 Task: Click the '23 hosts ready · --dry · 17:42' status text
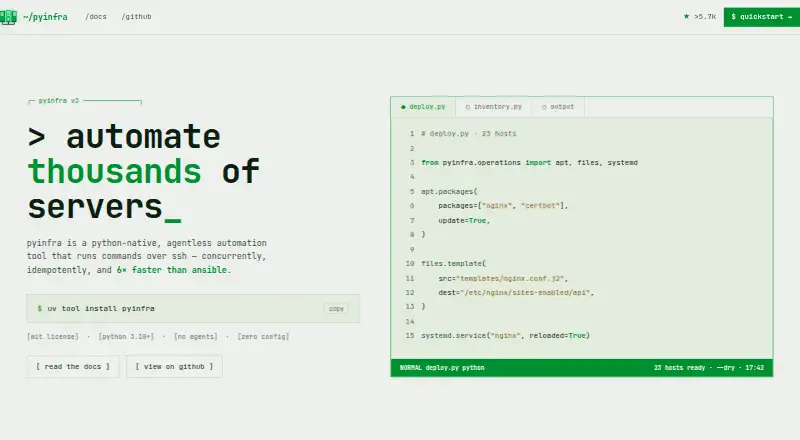(x=709, y=368)
